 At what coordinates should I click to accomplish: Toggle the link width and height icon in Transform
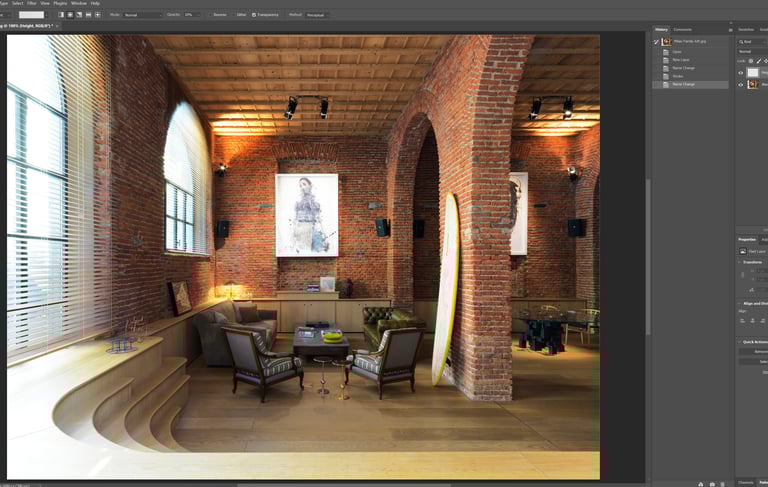point(743,275)
